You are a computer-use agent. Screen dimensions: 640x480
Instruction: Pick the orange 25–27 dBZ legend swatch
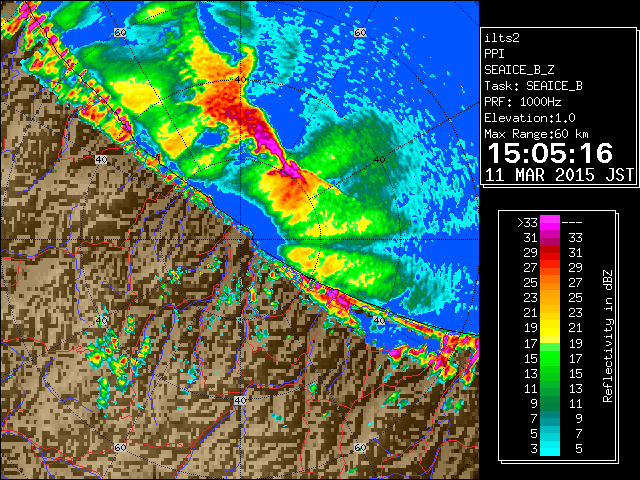(550, 283)
